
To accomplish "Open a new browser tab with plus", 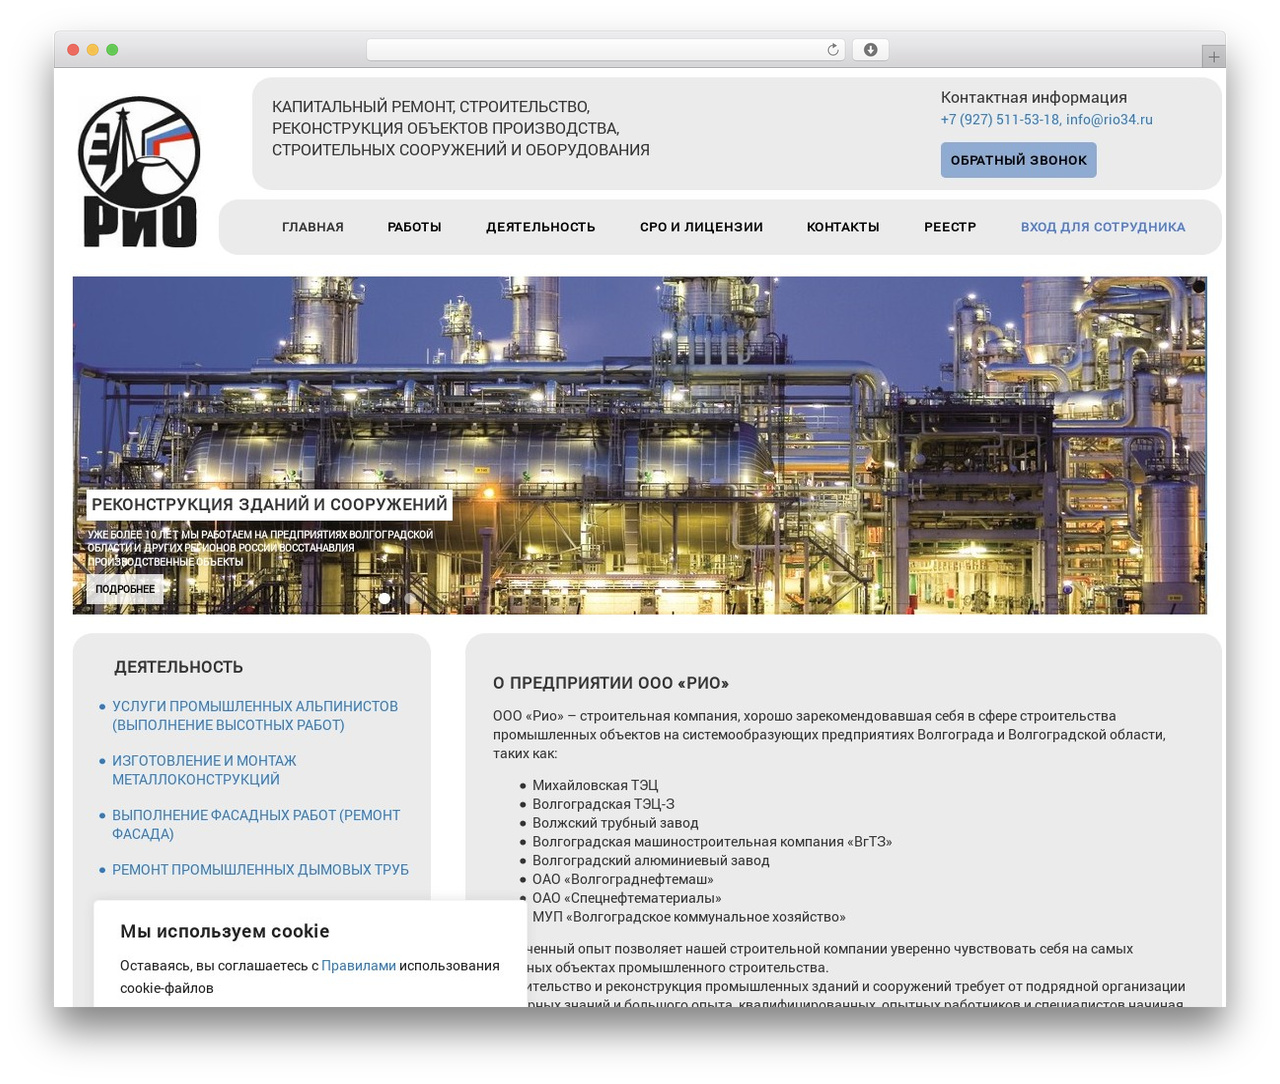I will click(x=1214, y=57).
